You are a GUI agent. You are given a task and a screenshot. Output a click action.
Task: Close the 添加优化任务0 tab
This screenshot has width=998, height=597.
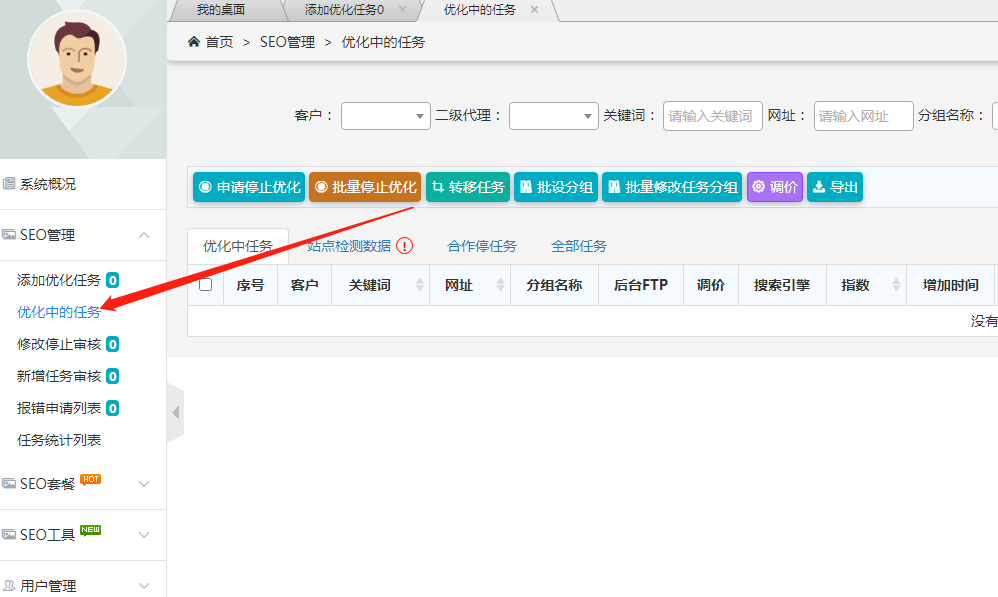coord(402,10)
